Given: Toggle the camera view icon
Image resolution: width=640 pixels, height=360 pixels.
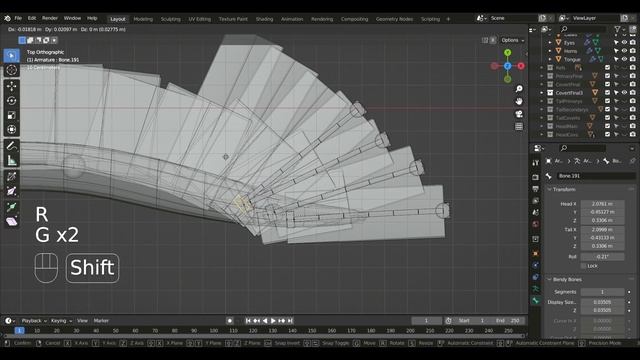Looking at the screenshot, I should coord(519,114).
